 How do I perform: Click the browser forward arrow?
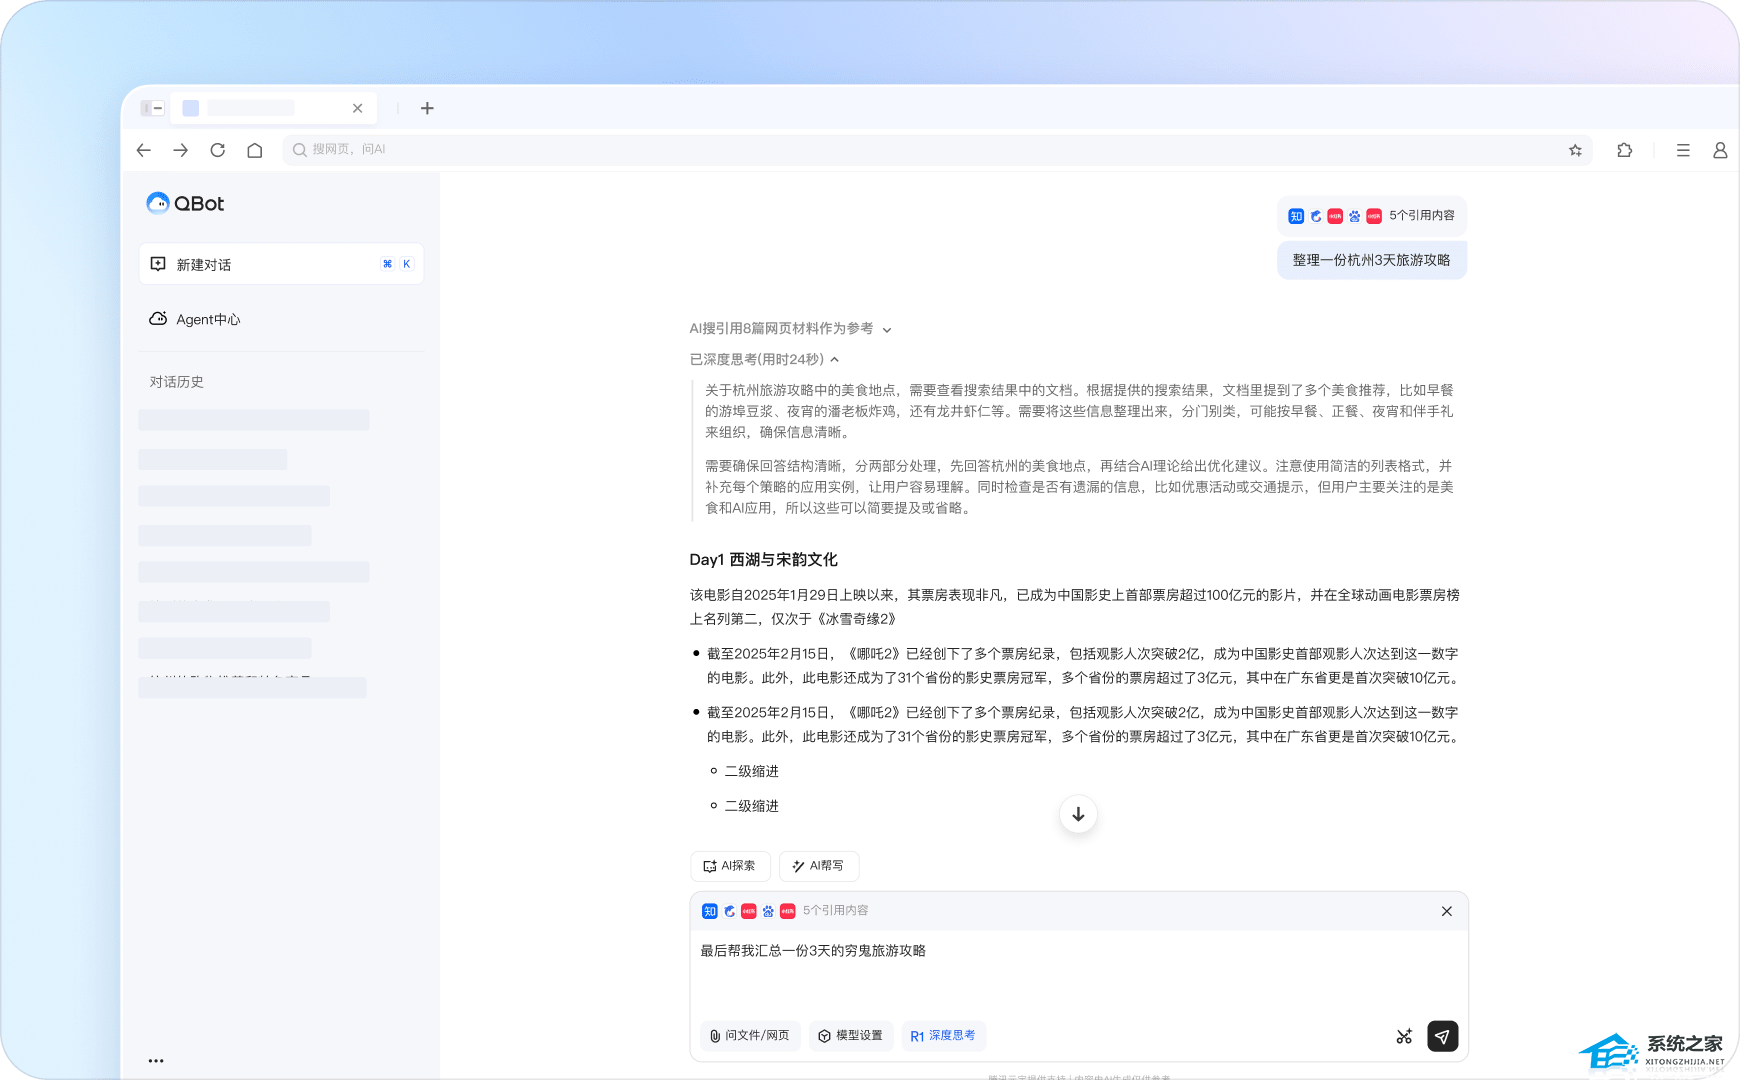point(180,150)
